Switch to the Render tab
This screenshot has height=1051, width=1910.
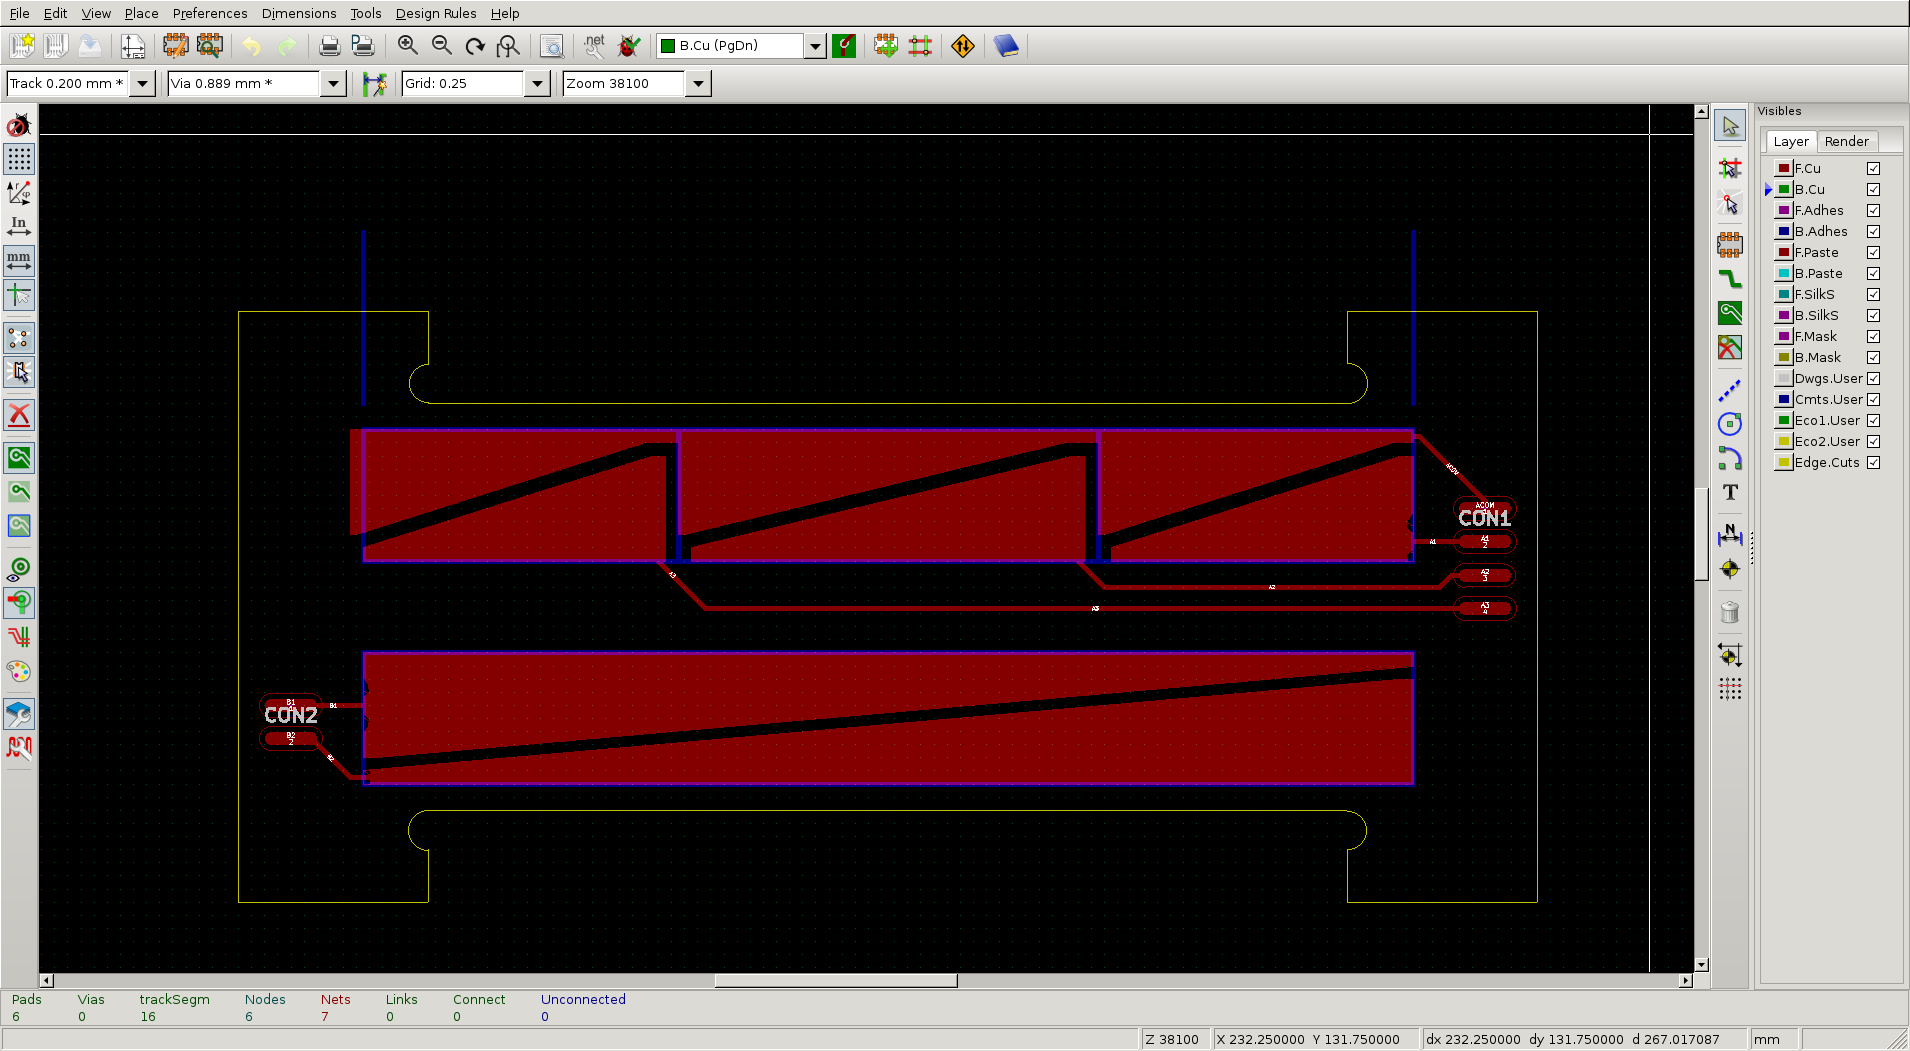[x=1846, y=142]
